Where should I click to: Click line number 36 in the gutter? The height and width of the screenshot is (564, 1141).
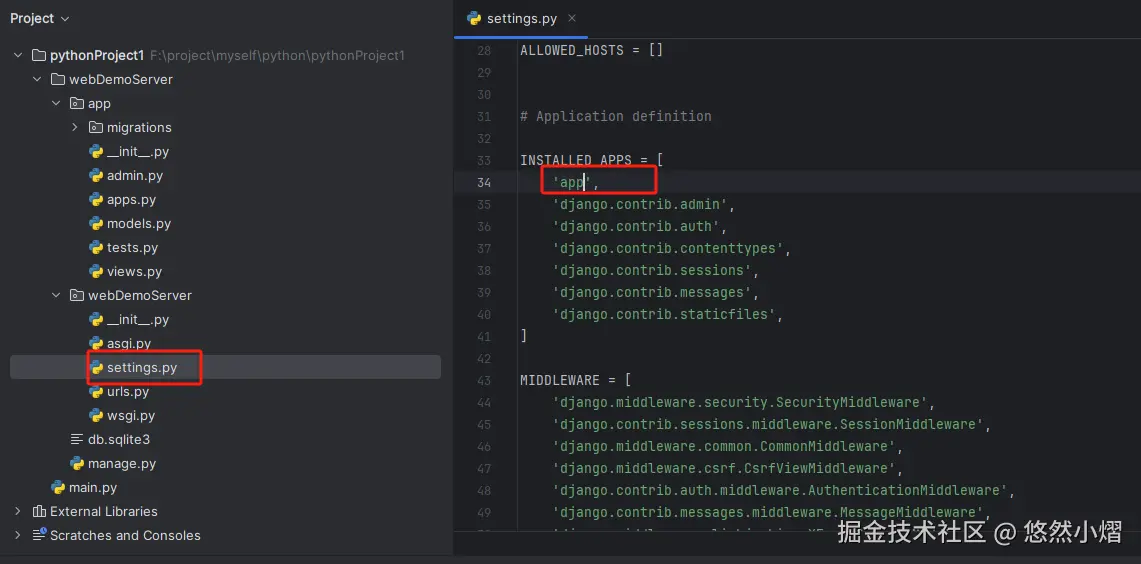(x=484, y=227)
